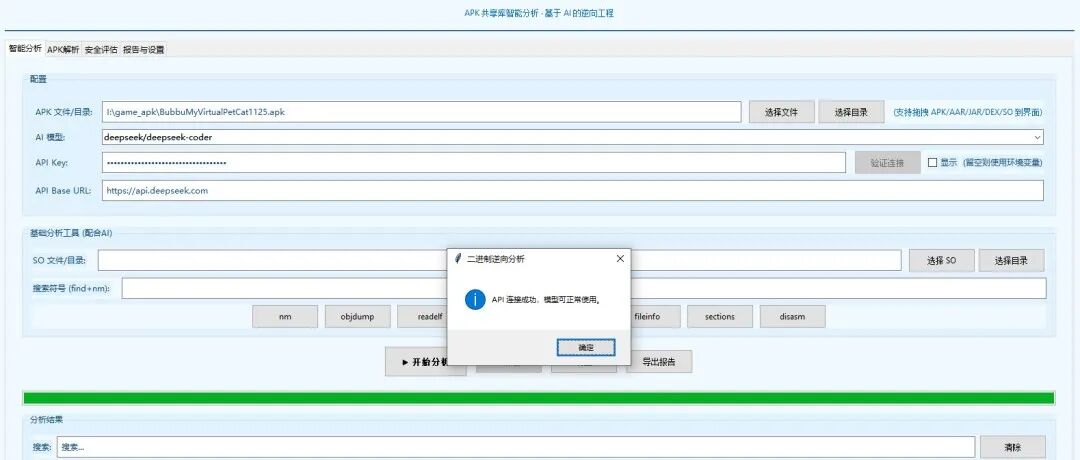Click the blue info icon in the dialog
The width and height of the screenshot is (1080, 460).
pyautogui.click(x=475, y=300)
